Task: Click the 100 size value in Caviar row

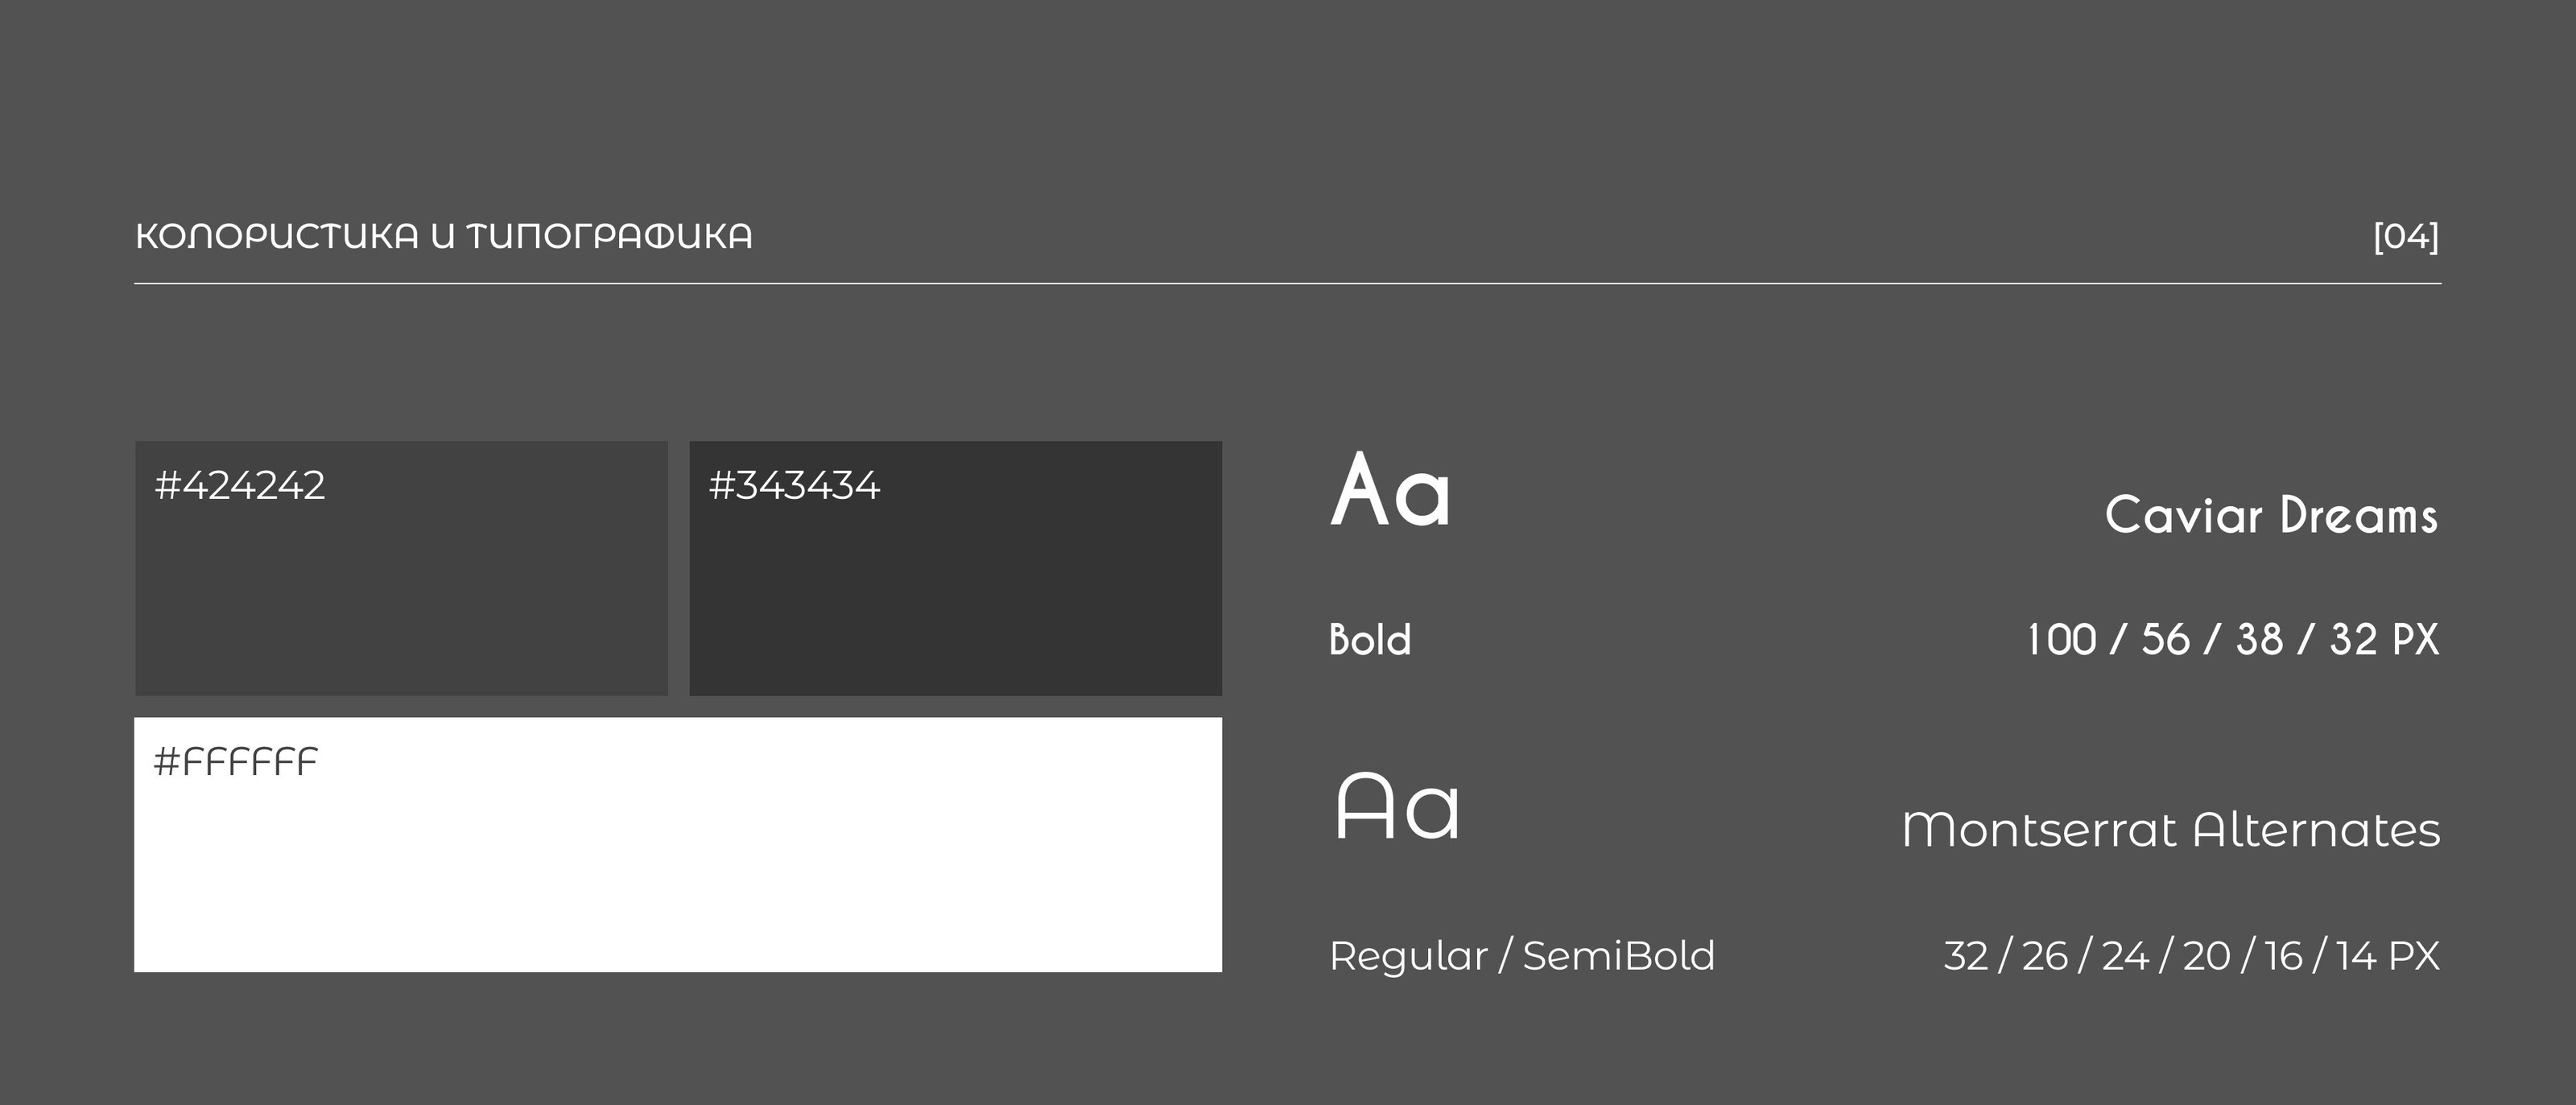Action: [2061, 640]
